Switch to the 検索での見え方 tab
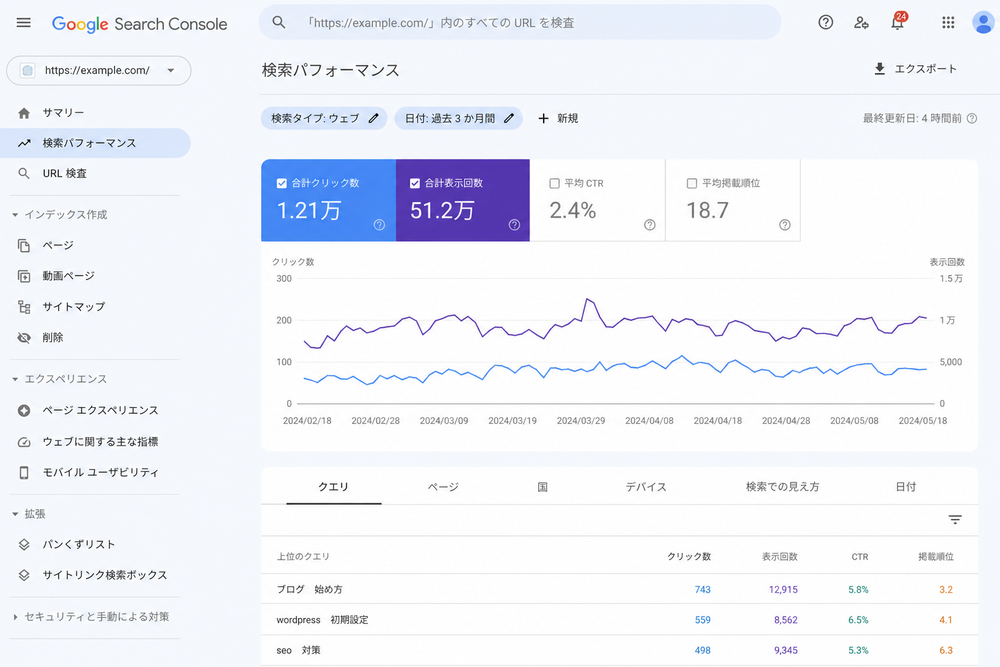The height and width of the screenshot is (667, 1000). tap(783, 487)
